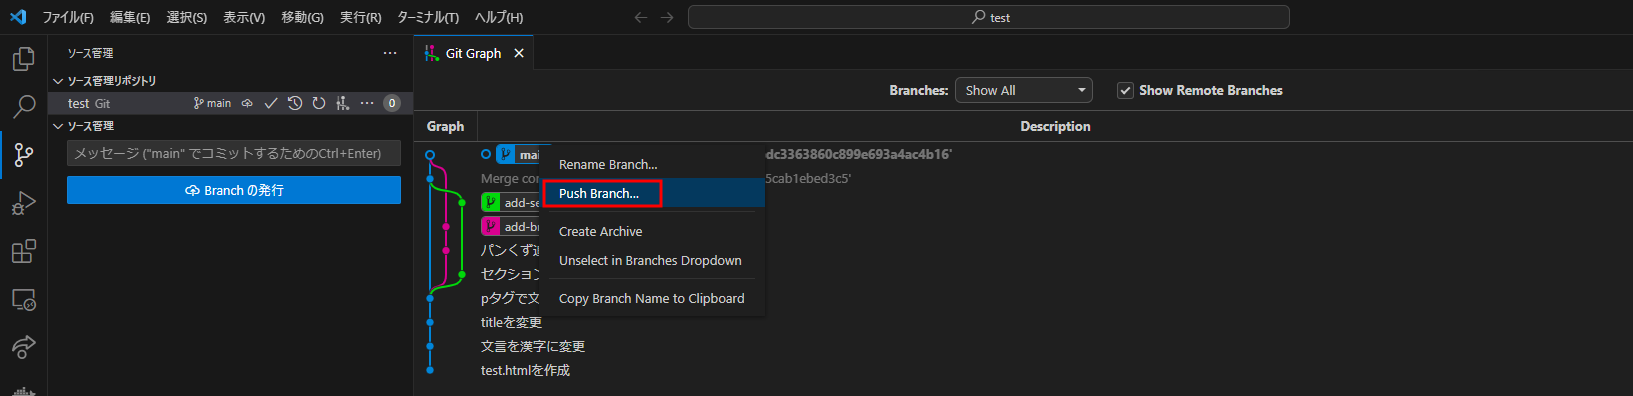Open the 表示(V) menu

tap(244, 17)
